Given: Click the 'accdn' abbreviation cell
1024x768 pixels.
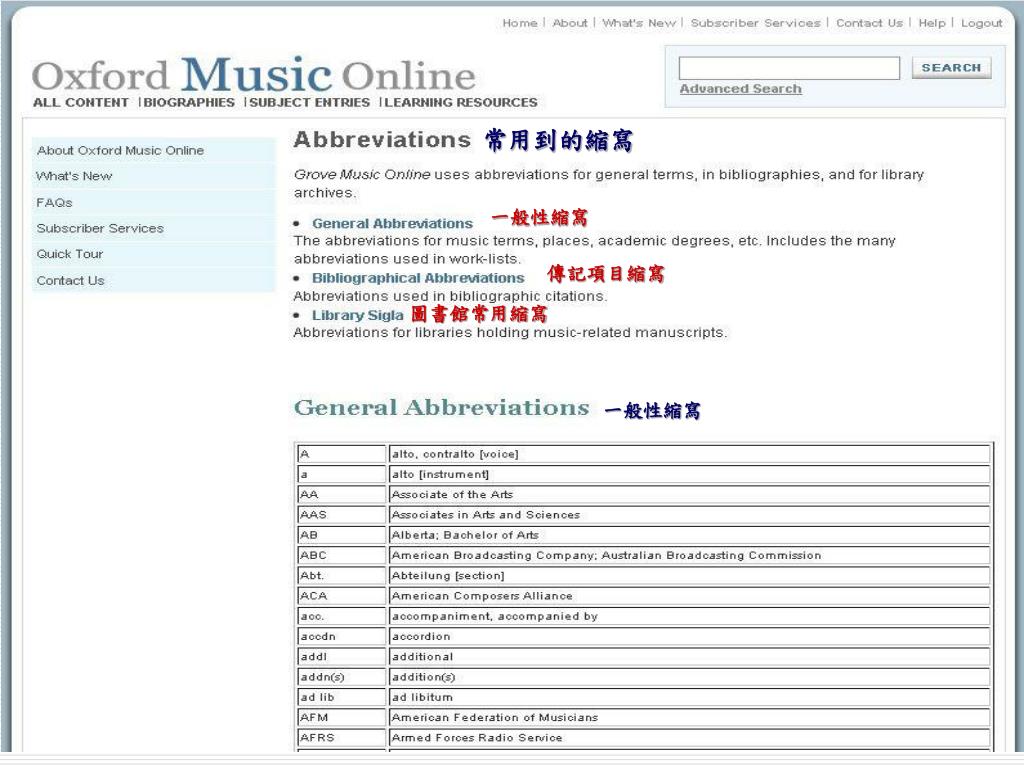Looking at the screenshot, I should (x=342, y=636).
